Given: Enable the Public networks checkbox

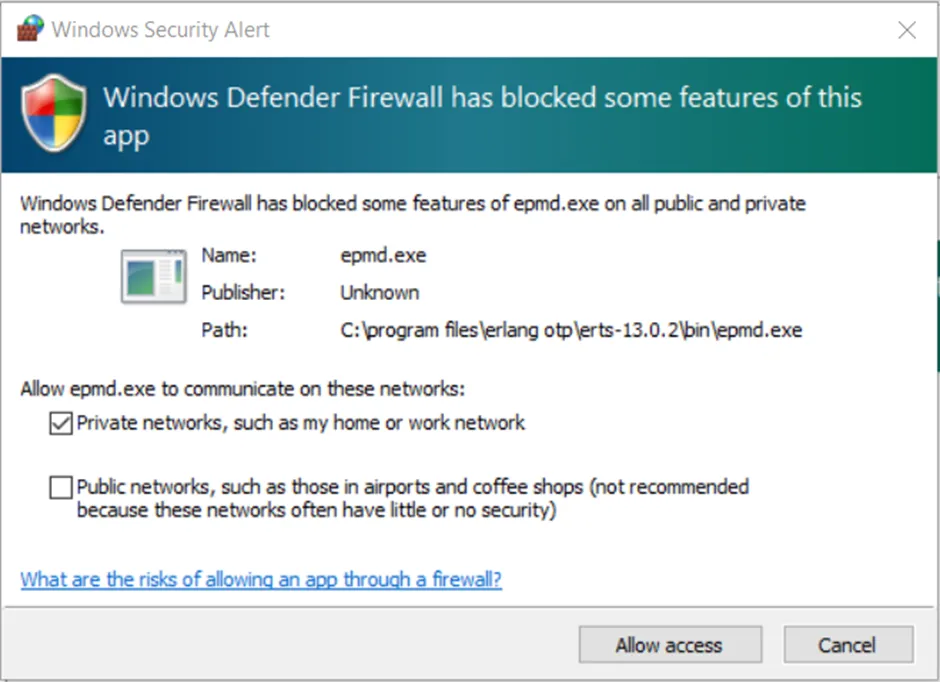Looking at the screenshot, I should tap(61, 488).
